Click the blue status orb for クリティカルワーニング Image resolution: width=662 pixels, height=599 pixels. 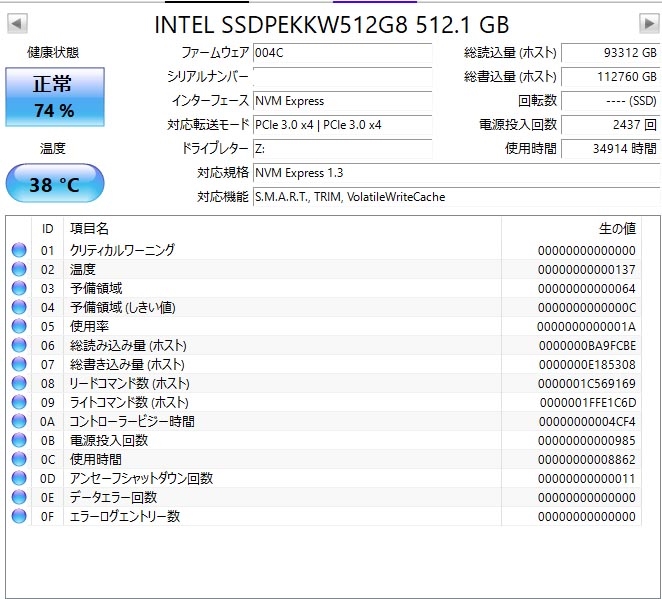(x=18, y=251)
